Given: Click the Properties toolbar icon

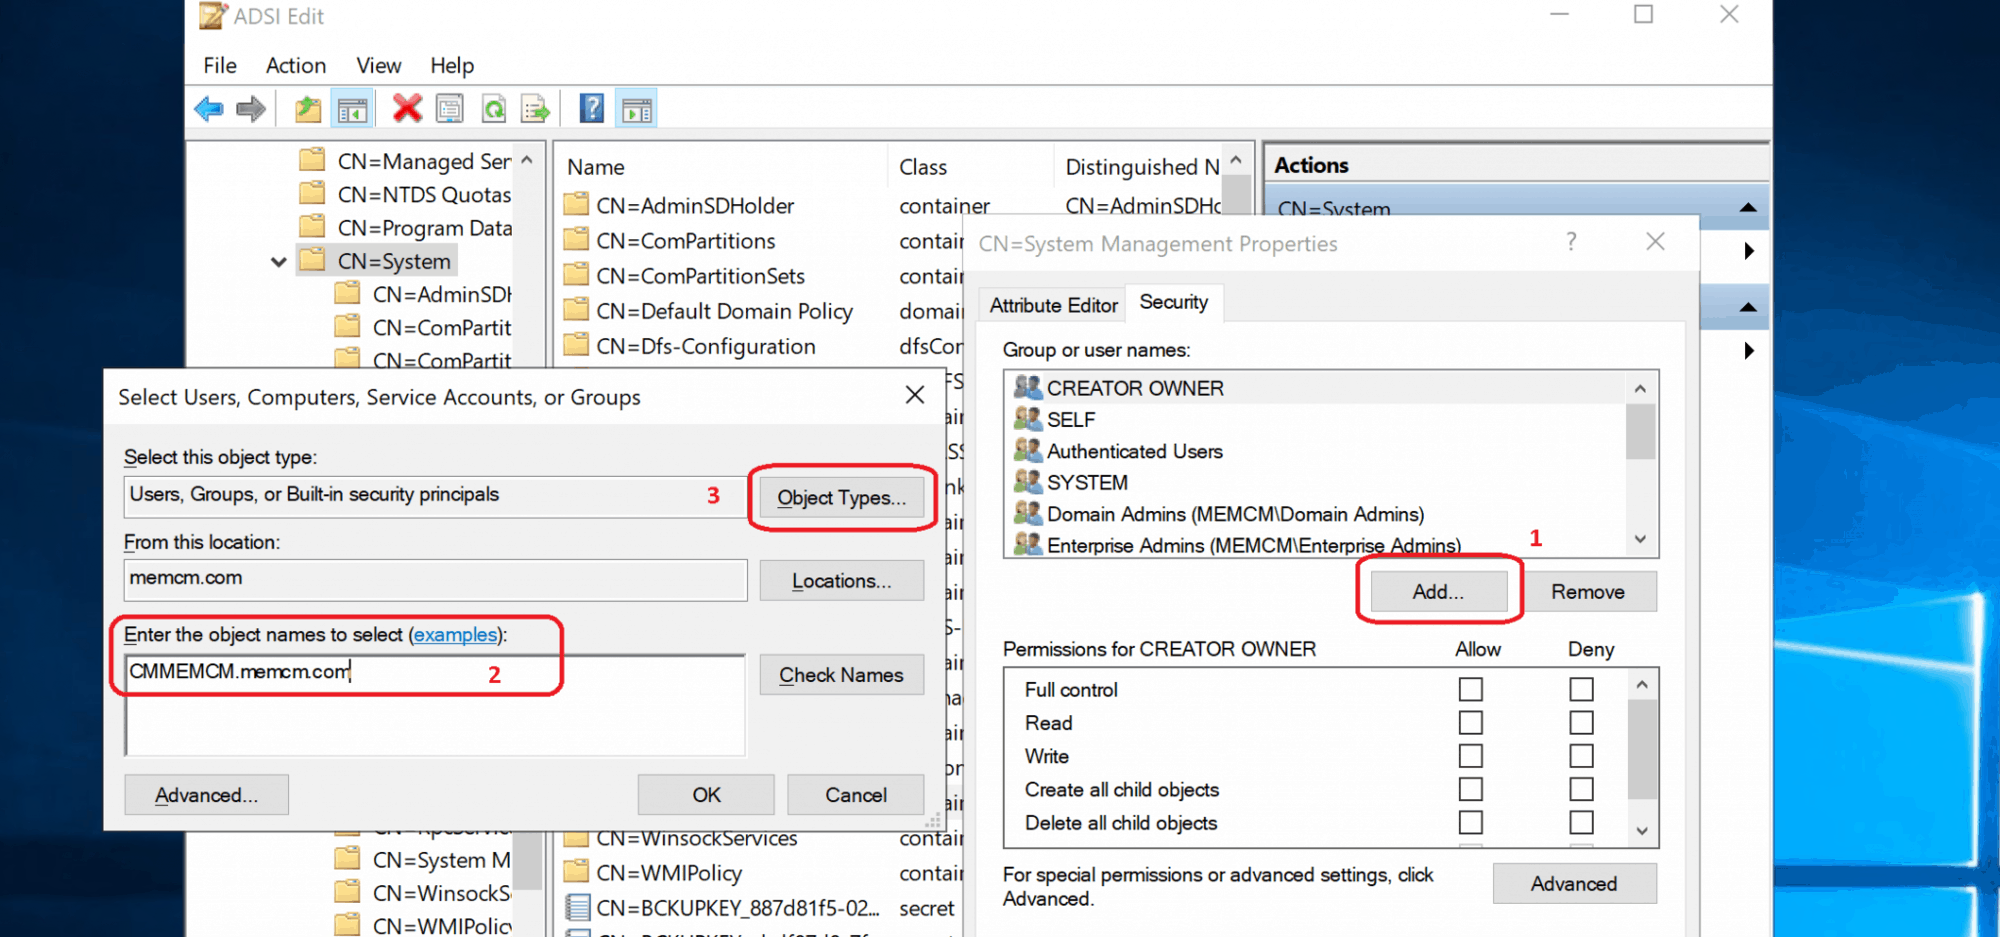Looking at the screenshot, I should [449, 108].
